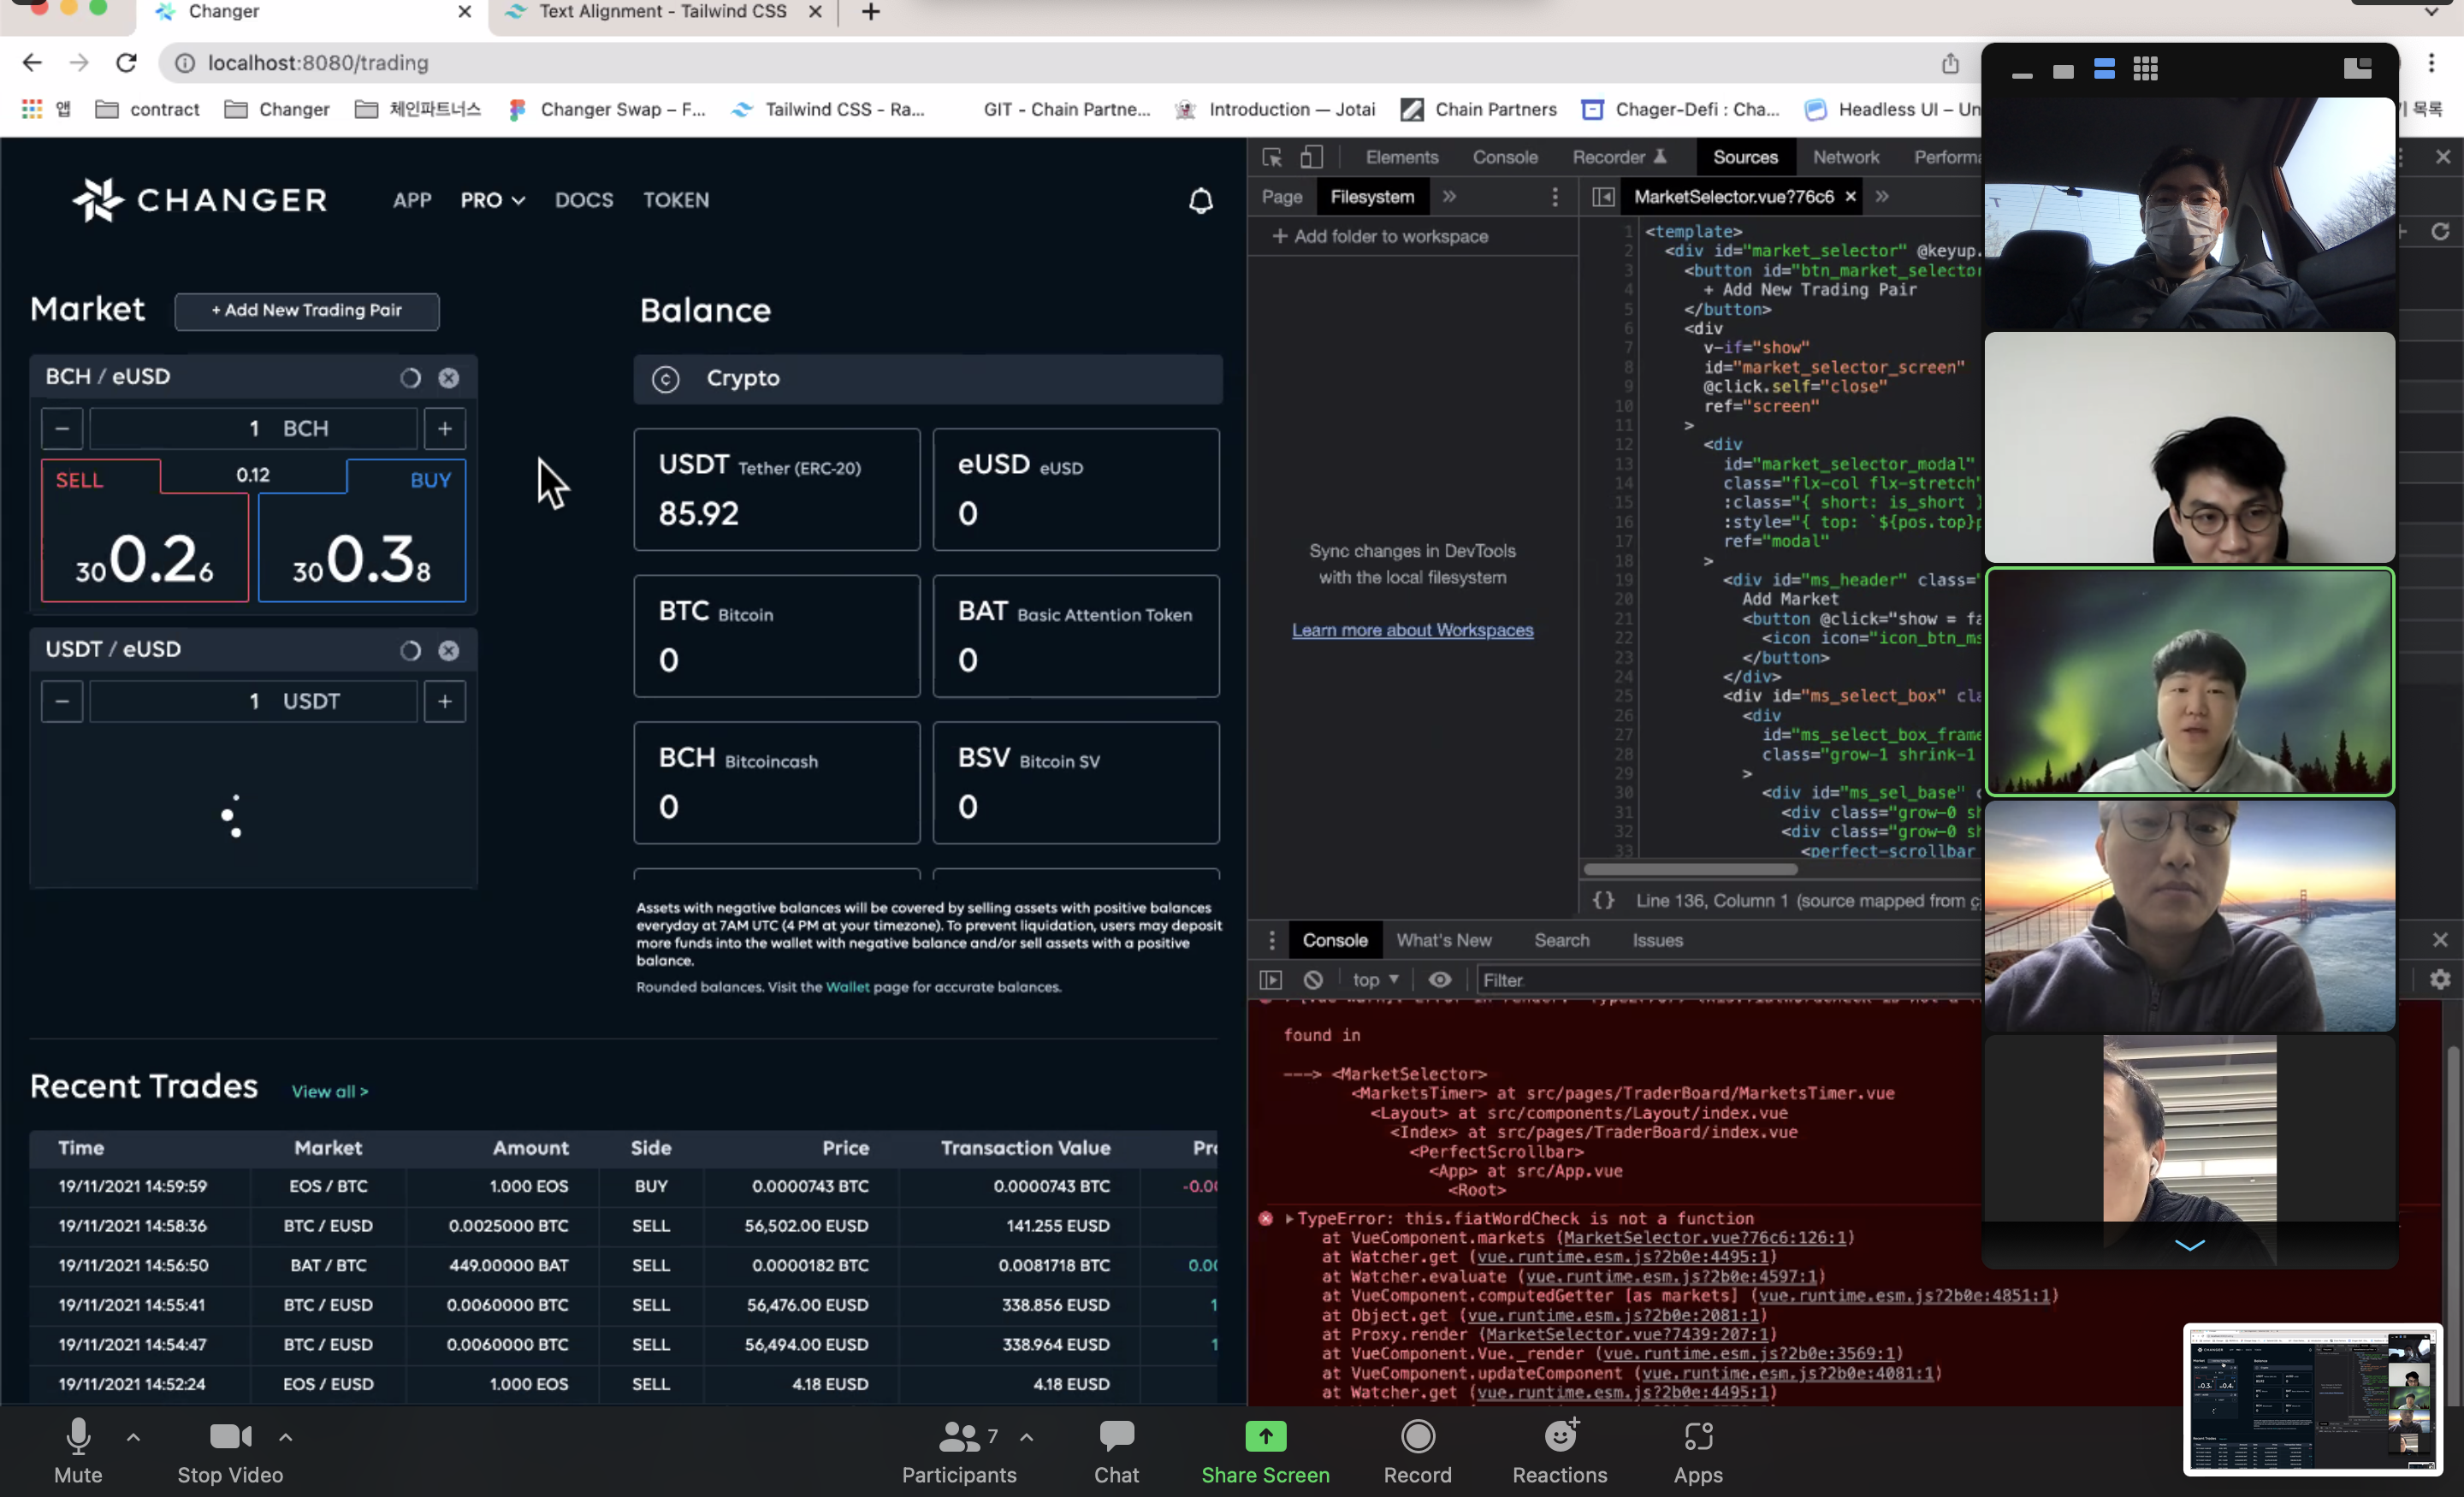Refresh the USDT / eUSD market card
The width and height of the screenshot is (2464, 1497).
click(410, 651)
